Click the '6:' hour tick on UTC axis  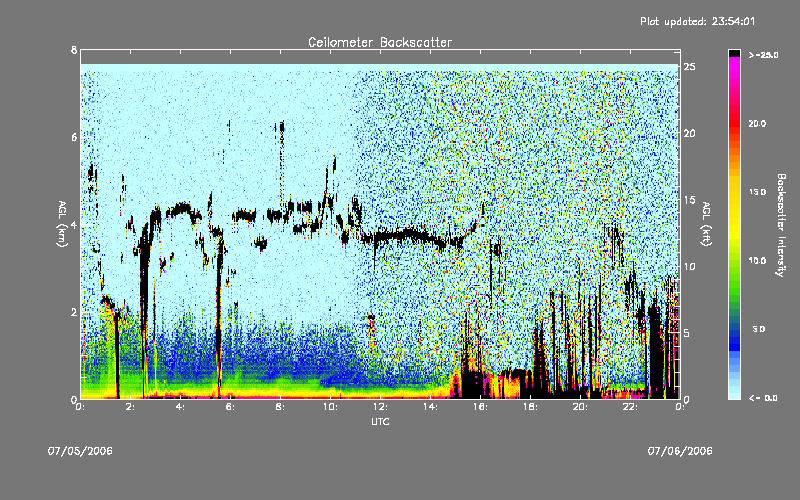click(231, 407)
